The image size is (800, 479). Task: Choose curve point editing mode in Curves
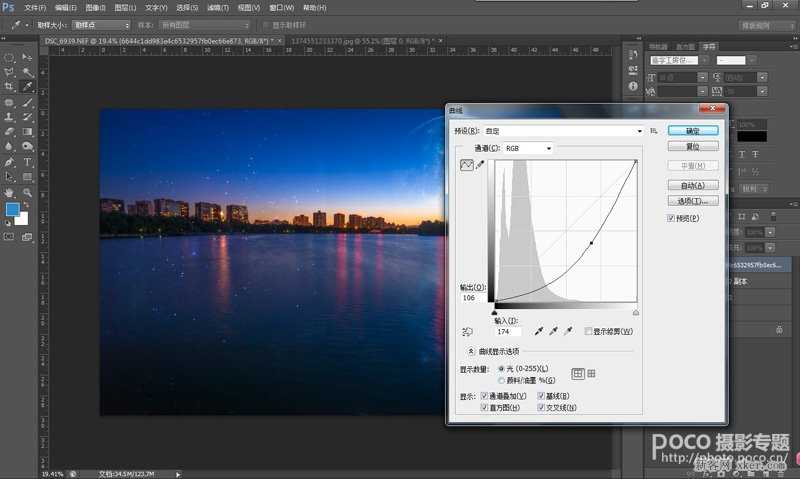(467, 165)
